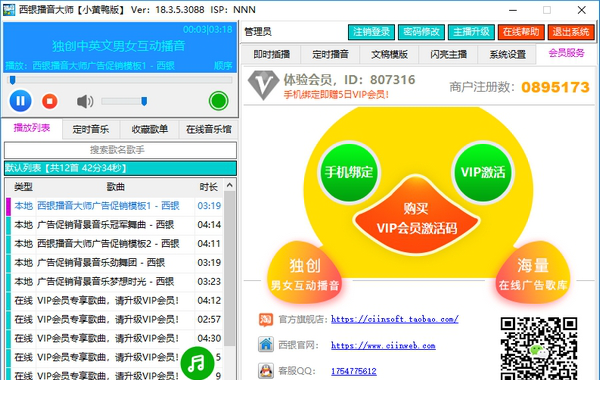
Task: Open the taobao official store link
Action: click(x=395, y=319)
